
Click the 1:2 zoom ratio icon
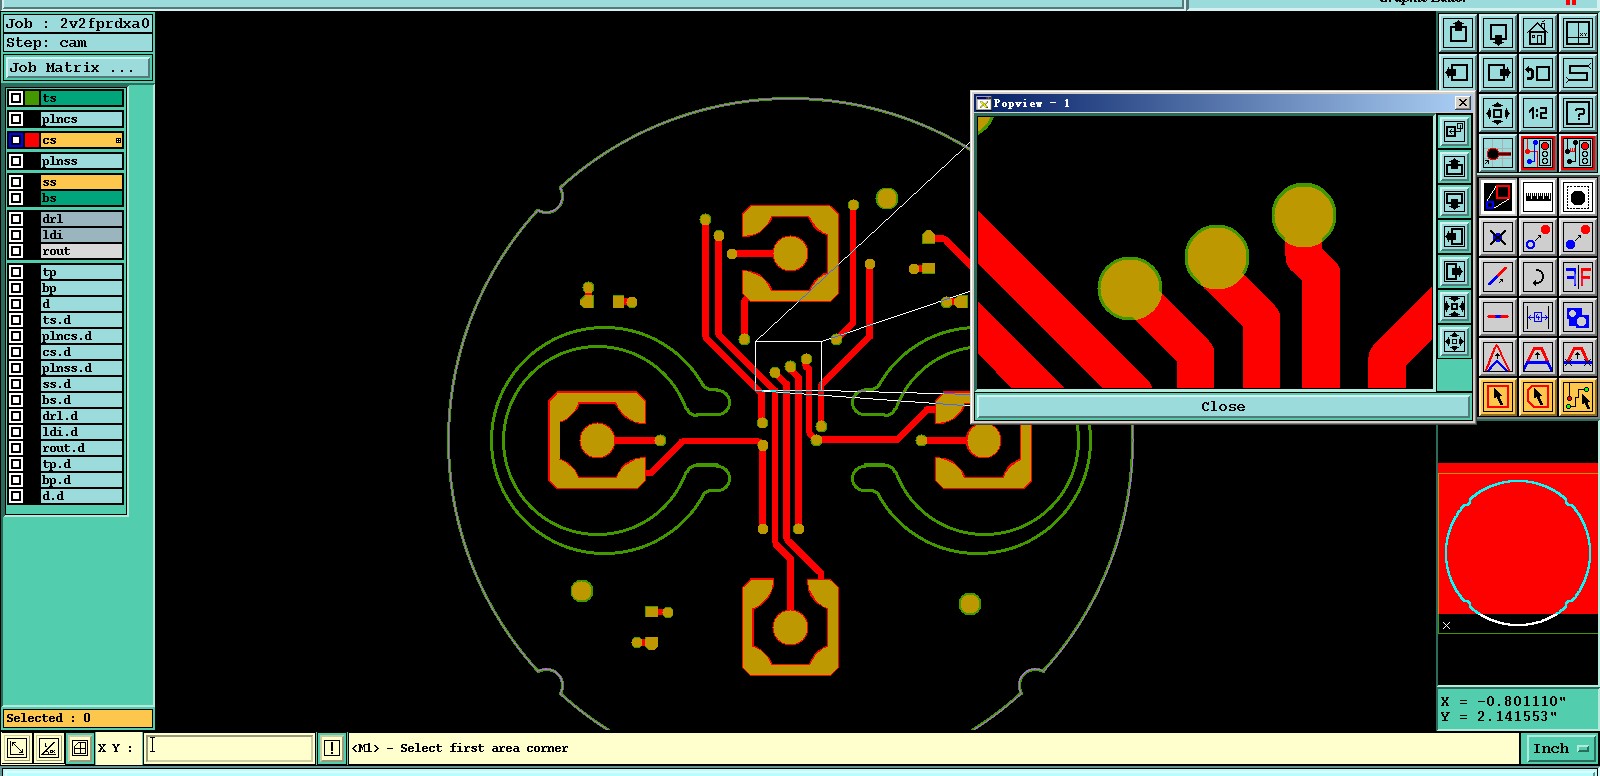[1538, 113]
